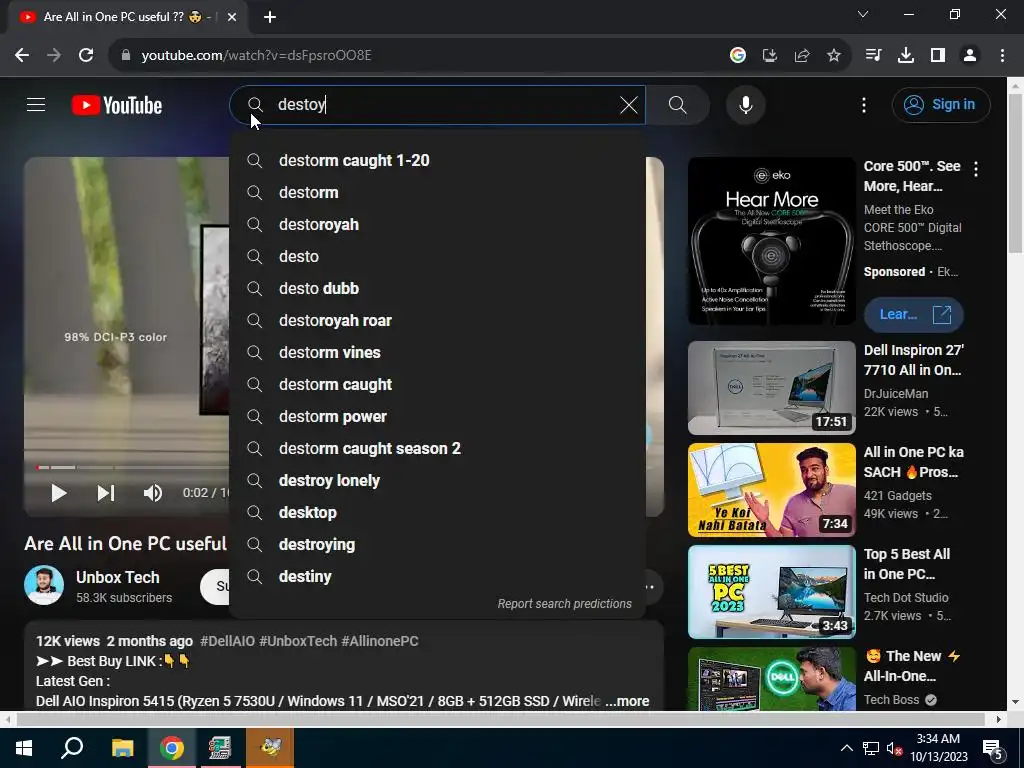Share this page icon
The height and width of the screenshot is (768, 1024).
click(x=802, y=56)
